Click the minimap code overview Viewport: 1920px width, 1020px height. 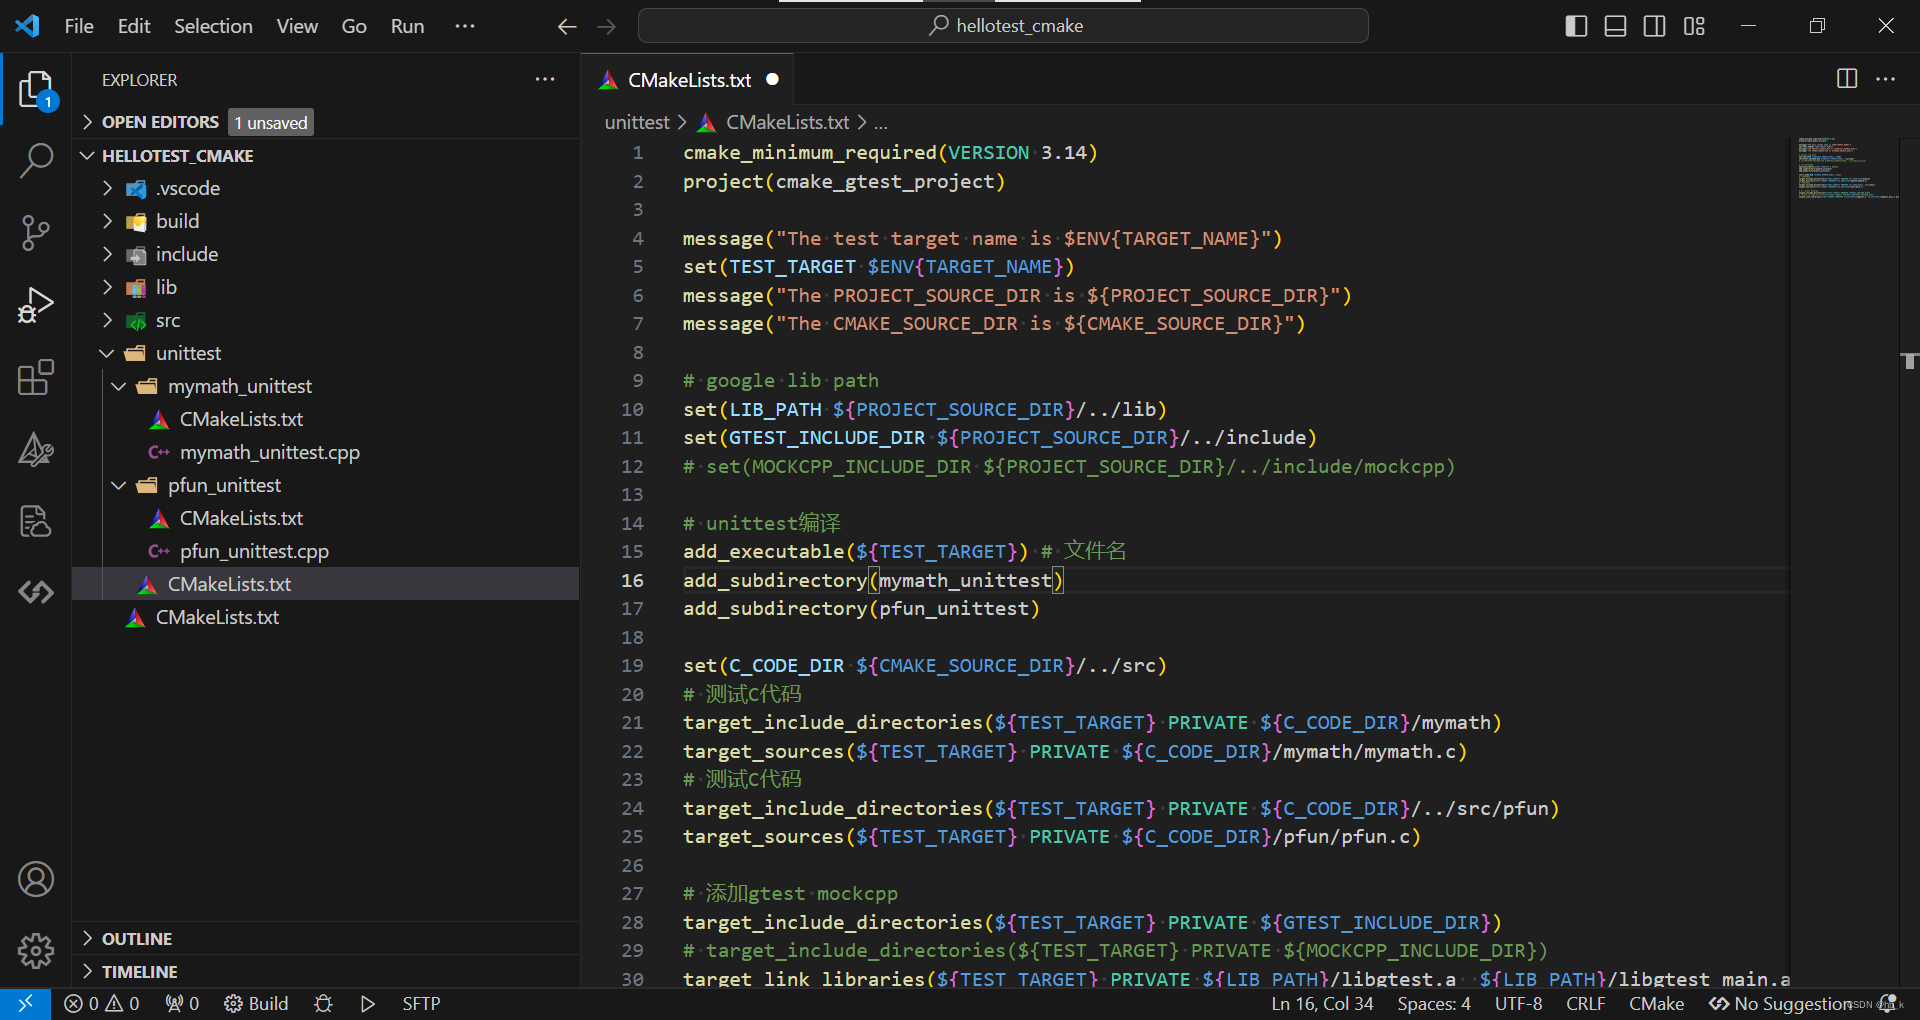[x=1845, y=168]
